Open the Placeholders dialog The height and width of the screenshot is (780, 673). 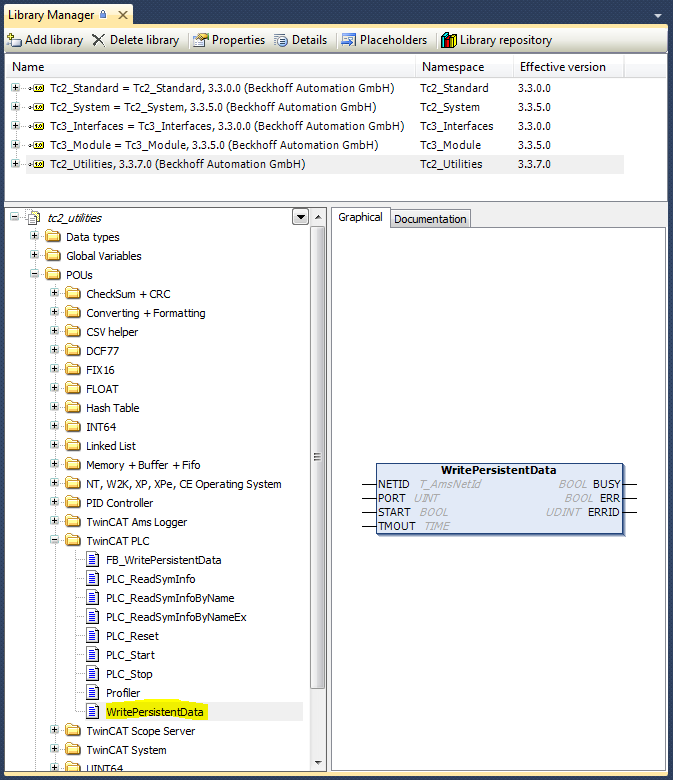point(384,40)
